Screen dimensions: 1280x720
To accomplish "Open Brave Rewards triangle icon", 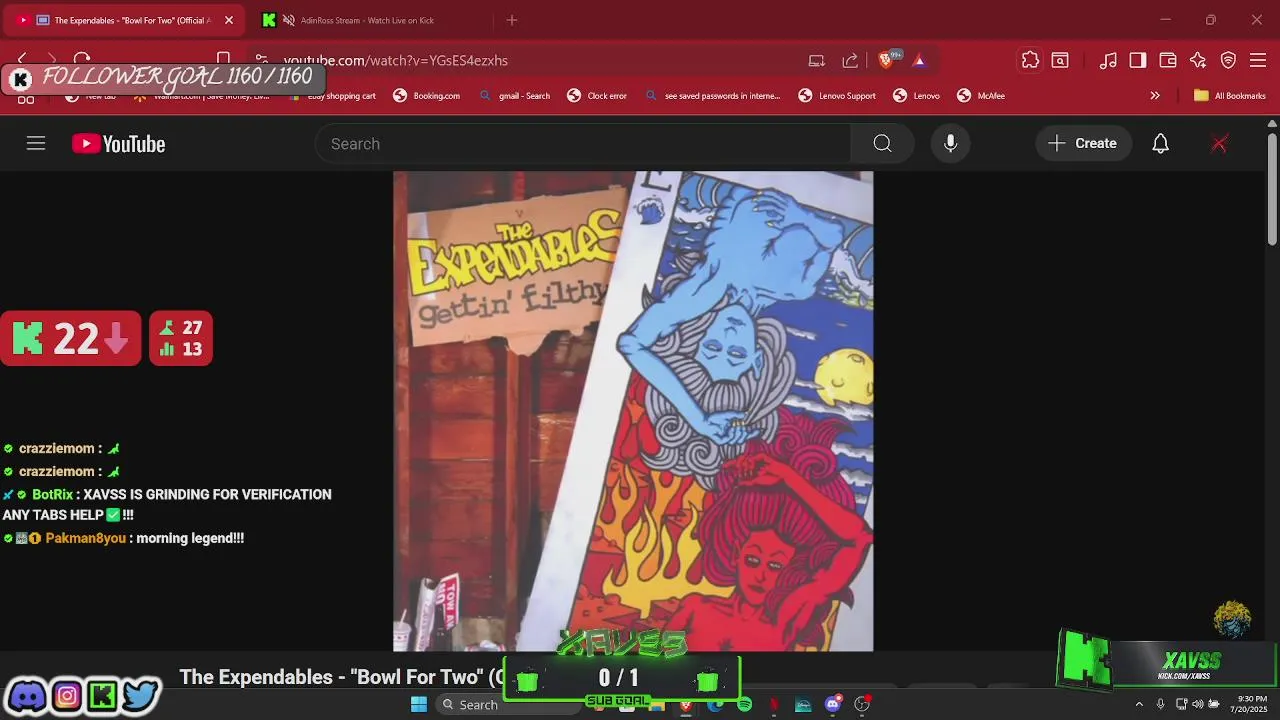I will (919, 60).
